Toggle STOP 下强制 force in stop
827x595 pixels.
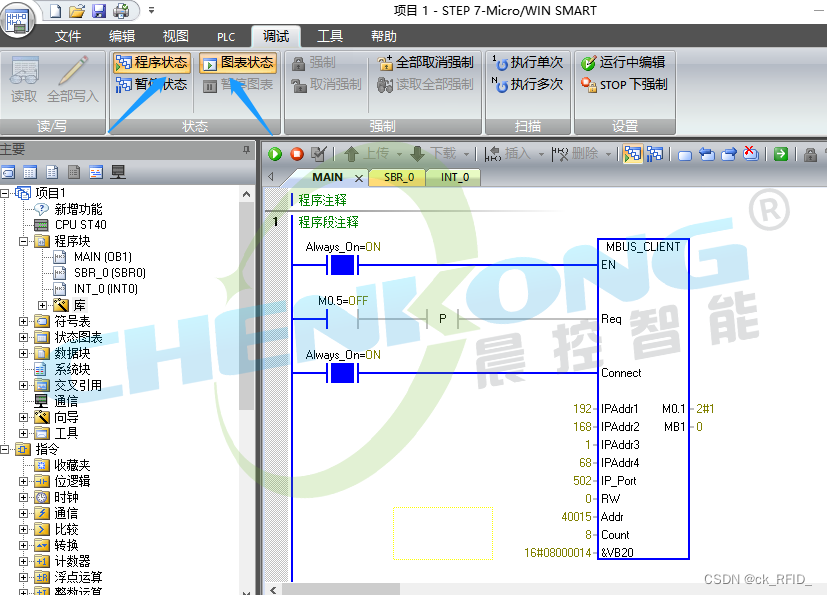pos(624,84)
